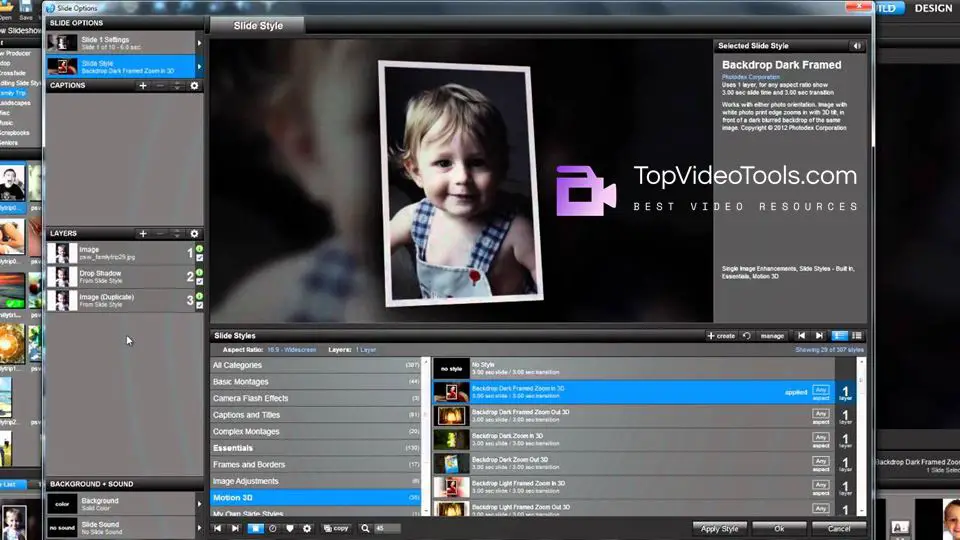
Task: Select the No Style entry
Action: tap(634, 368)
